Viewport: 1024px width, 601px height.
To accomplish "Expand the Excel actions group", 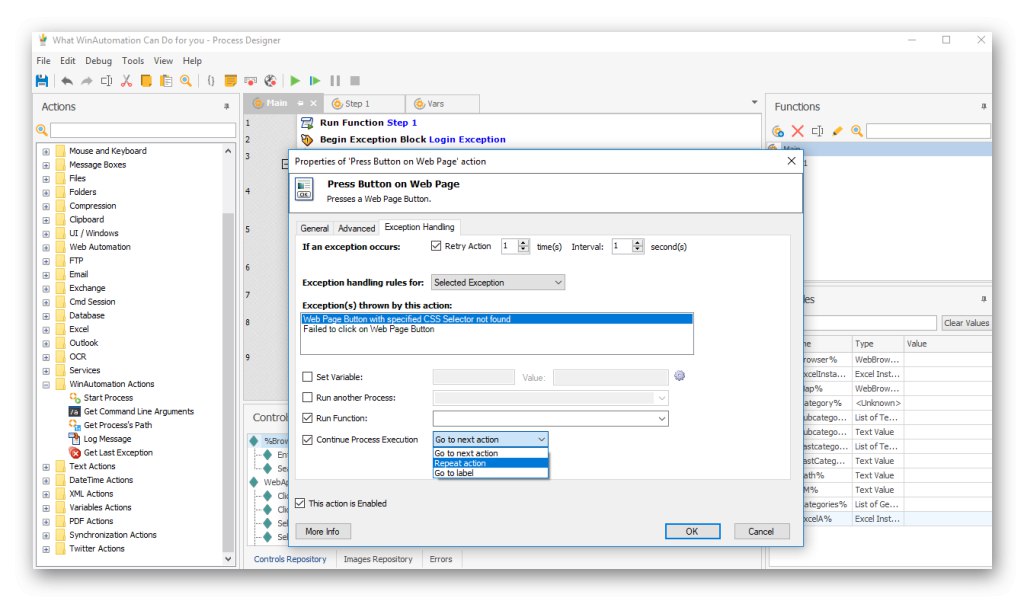I will pos(46,330).
